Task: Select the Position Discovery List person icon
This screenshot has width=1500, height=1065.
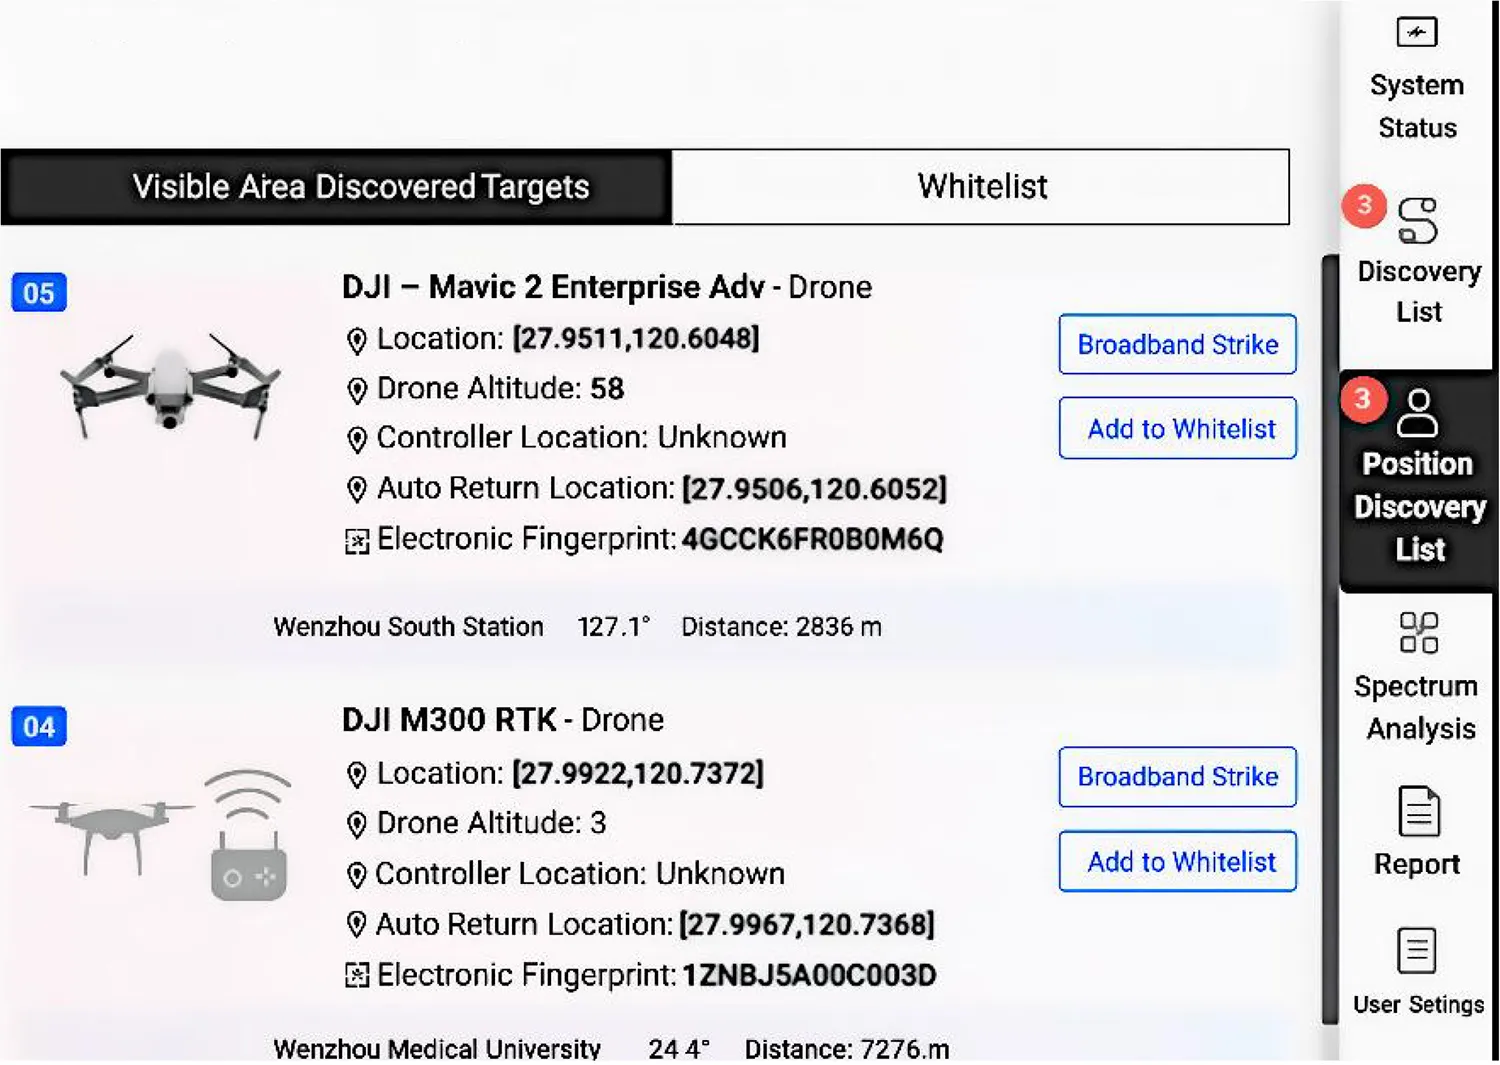Action: pos(1417,413)
